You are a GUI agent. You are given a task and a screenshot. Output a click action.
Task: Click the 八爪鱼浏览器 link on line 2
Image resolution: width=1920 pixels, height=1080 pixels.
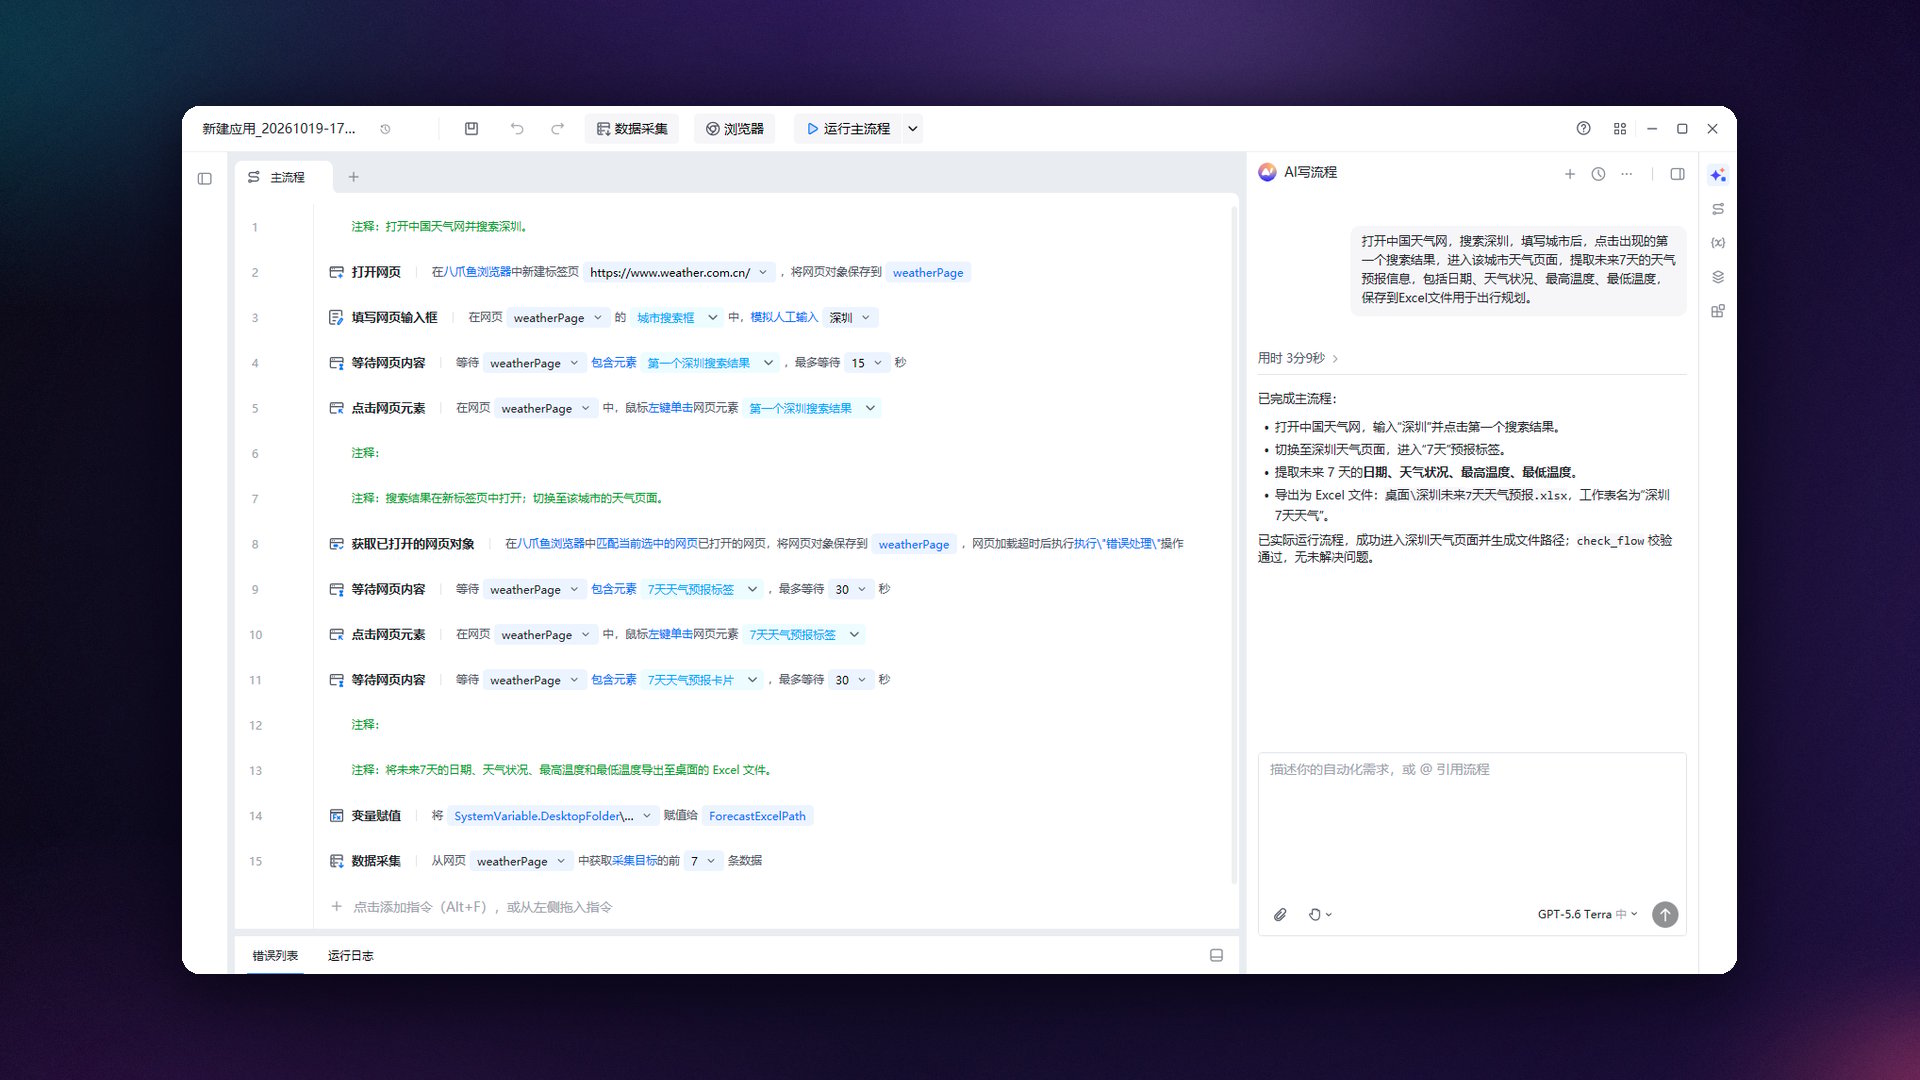pyautogui.click(x=477, y=272)
